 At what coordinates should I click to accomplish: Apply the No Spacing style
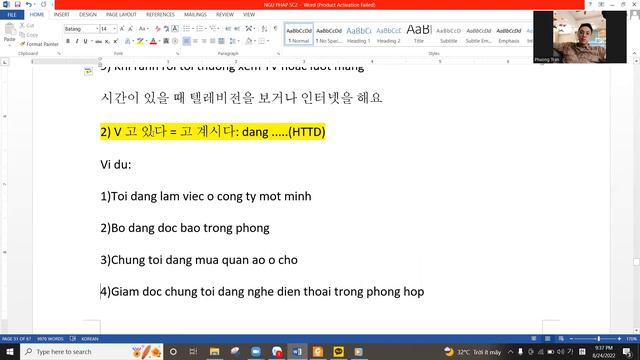tap(329, 34)
